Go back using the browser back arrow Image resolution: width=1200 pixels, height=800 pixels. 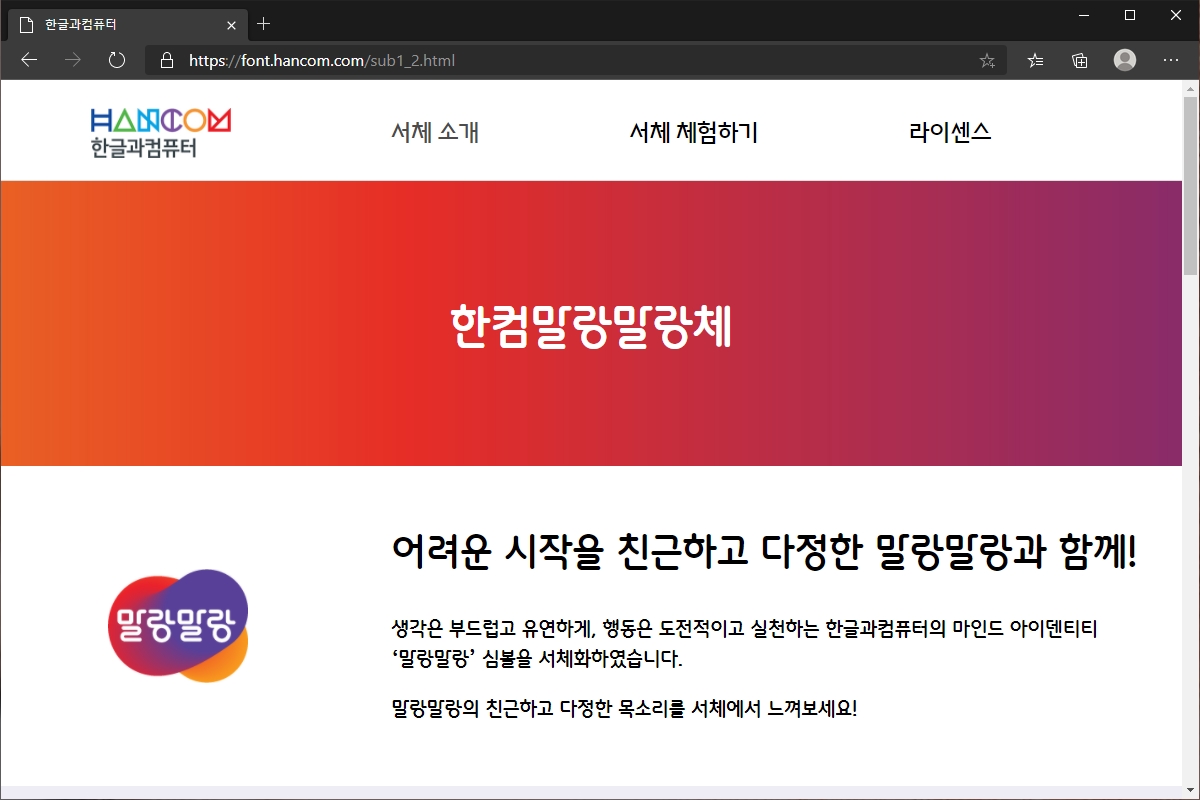coord(29,60)
